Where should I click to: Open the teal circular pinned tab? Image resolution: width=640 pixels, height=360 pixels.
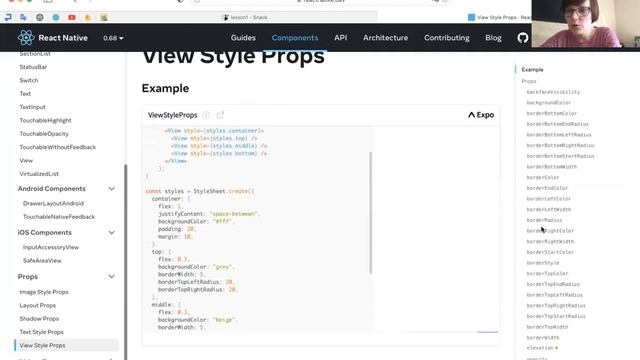56,17
